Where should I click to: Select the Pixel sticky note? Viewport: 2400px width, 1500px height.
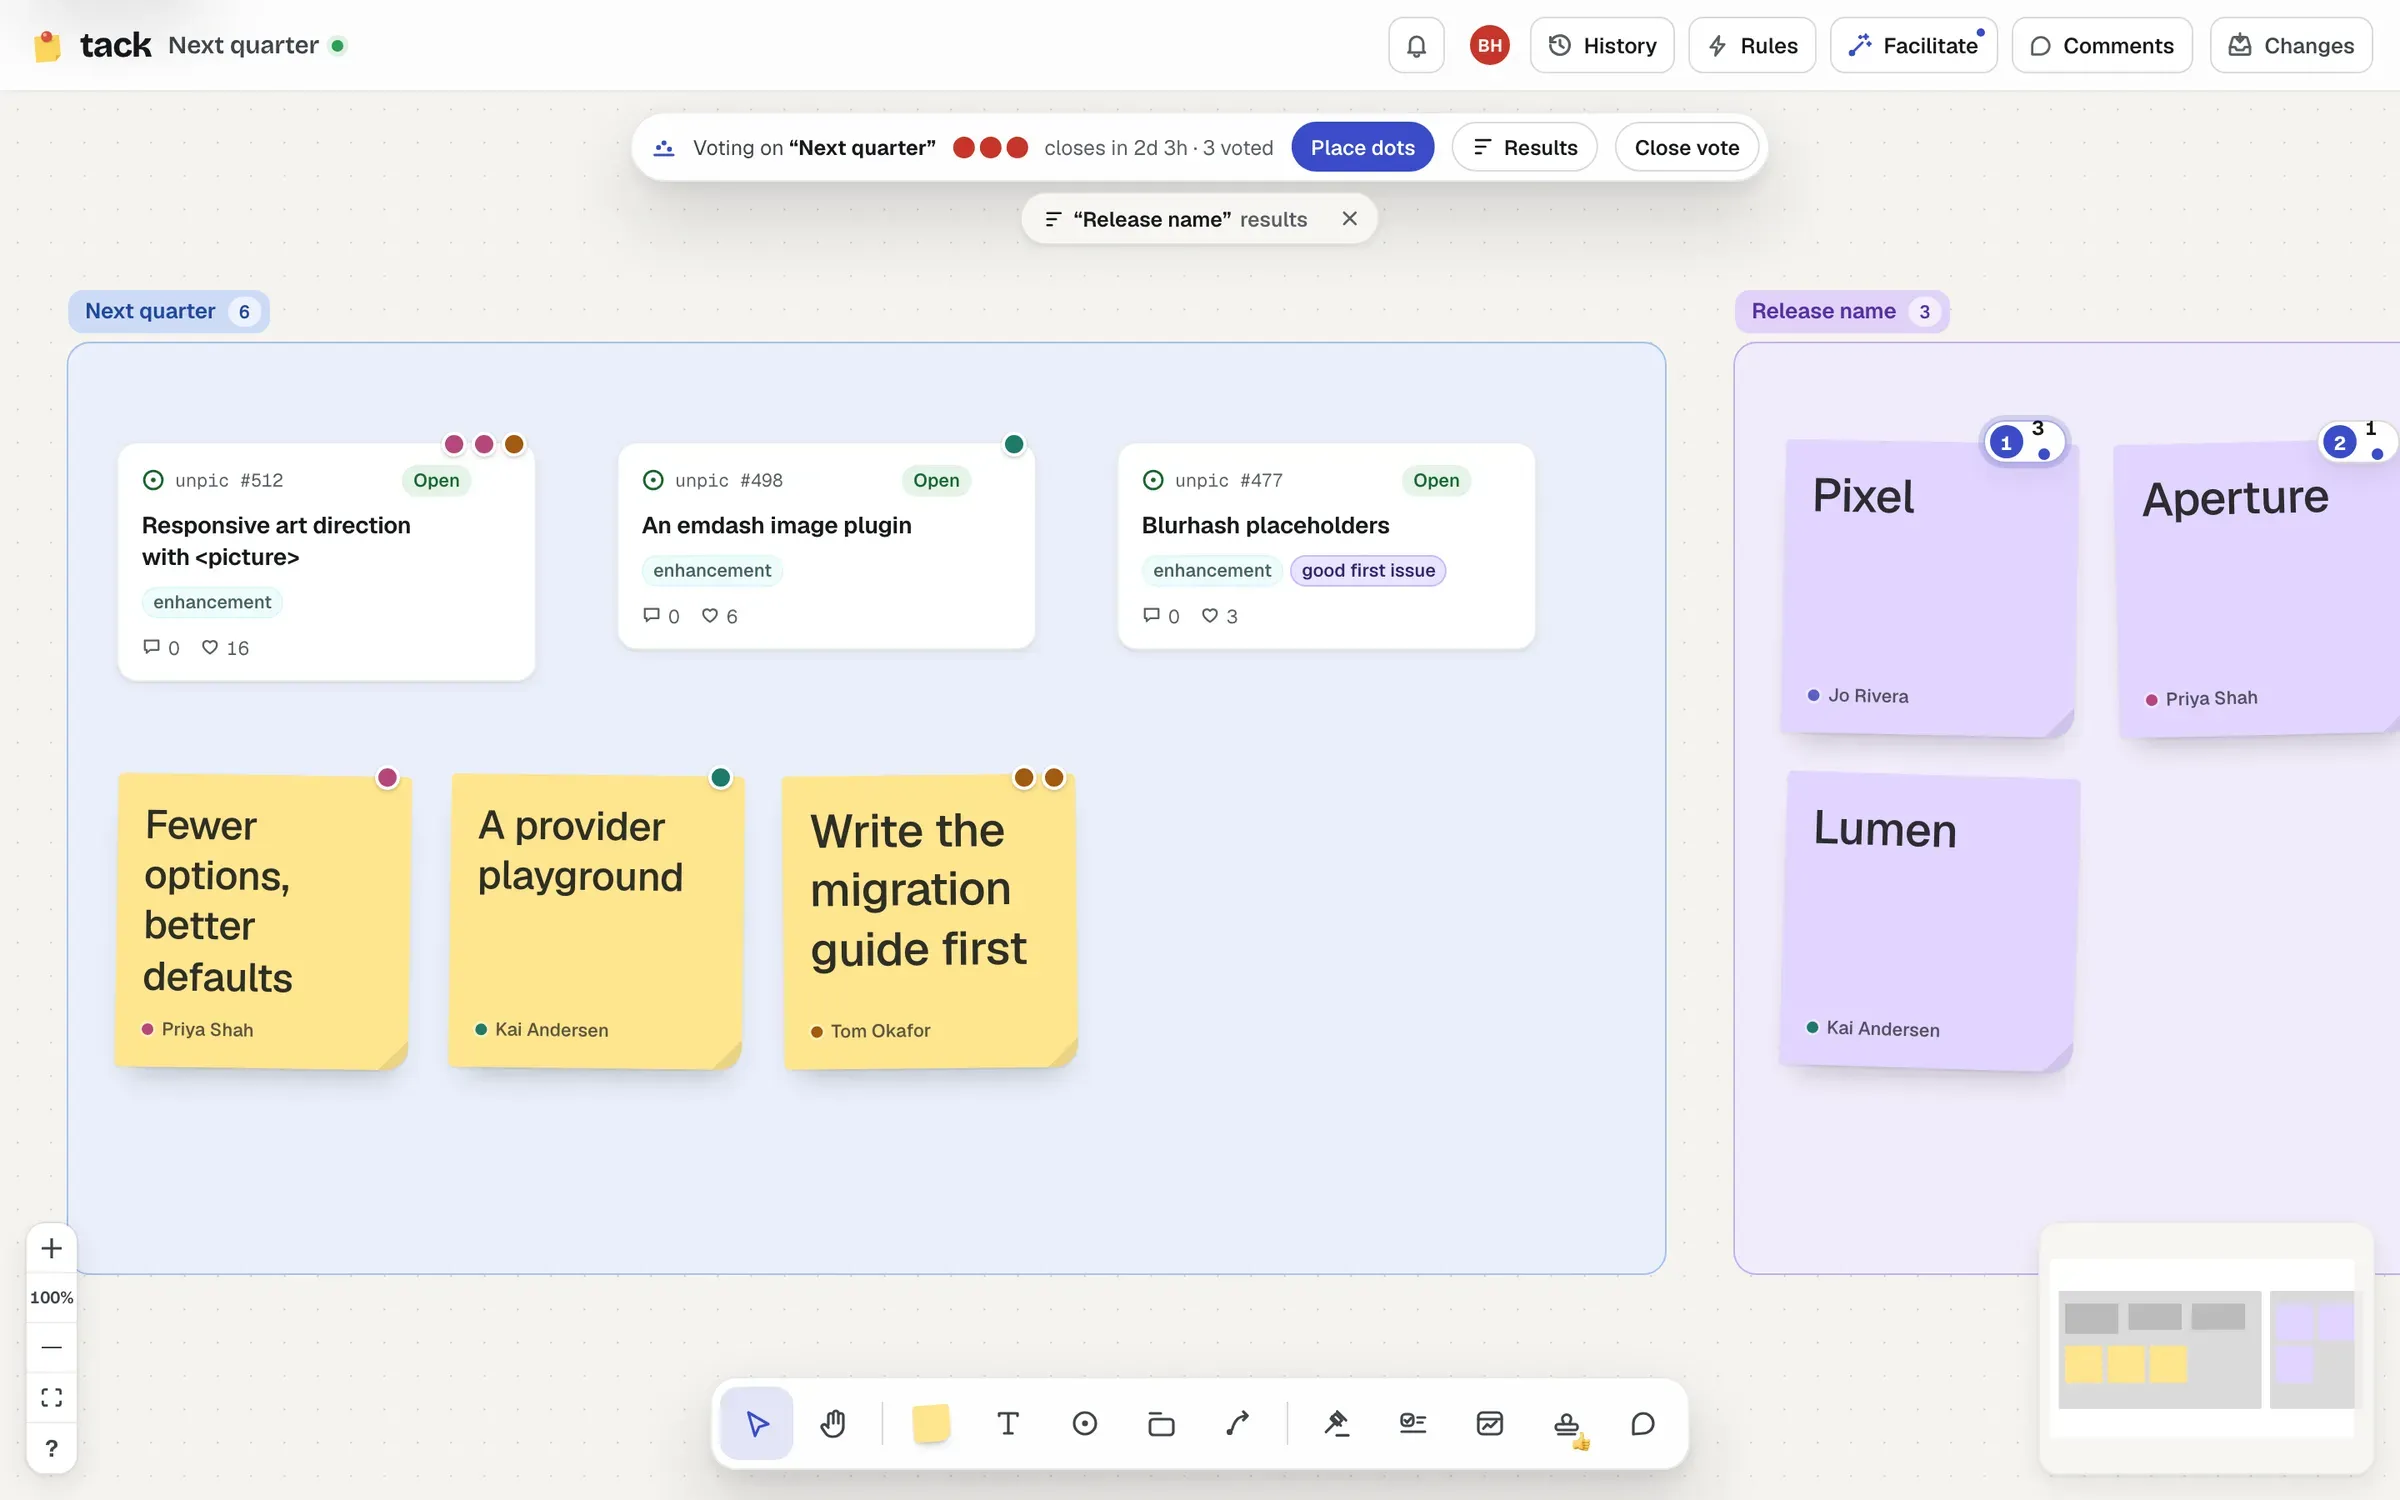click(x=1928, y=588)
